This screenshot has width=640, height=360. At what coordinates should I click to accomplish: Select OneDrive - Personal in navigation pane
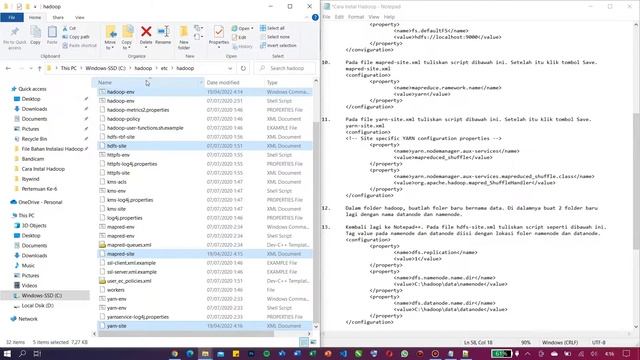point(40,202)
